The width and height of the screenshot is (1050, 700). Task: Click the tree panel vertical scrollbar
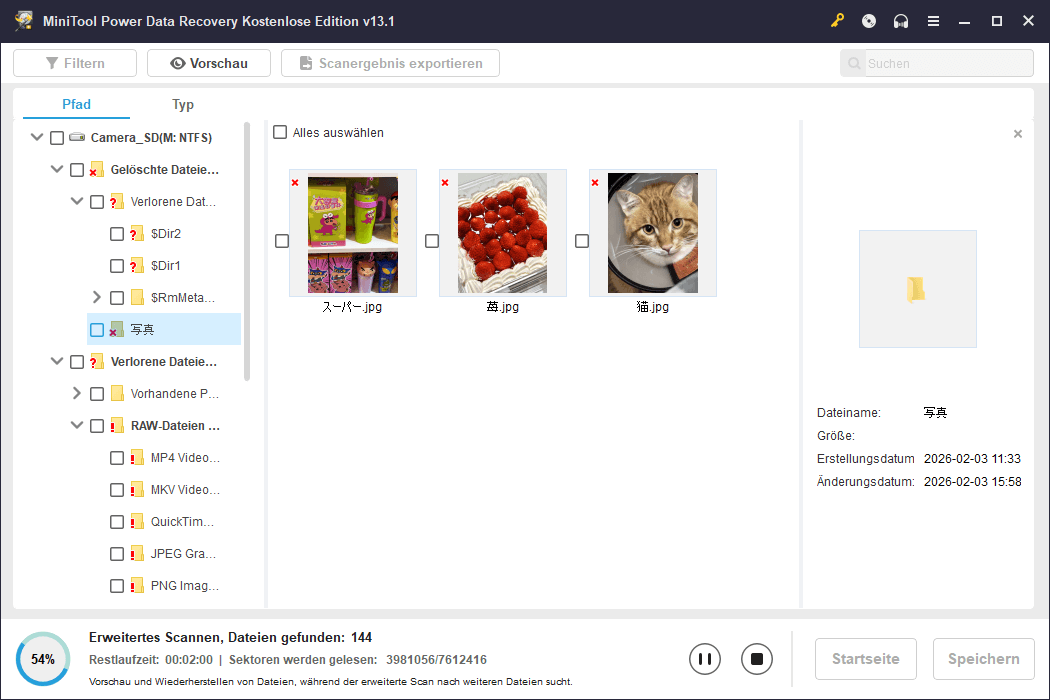pyautogui.click(x=246, y=251)
